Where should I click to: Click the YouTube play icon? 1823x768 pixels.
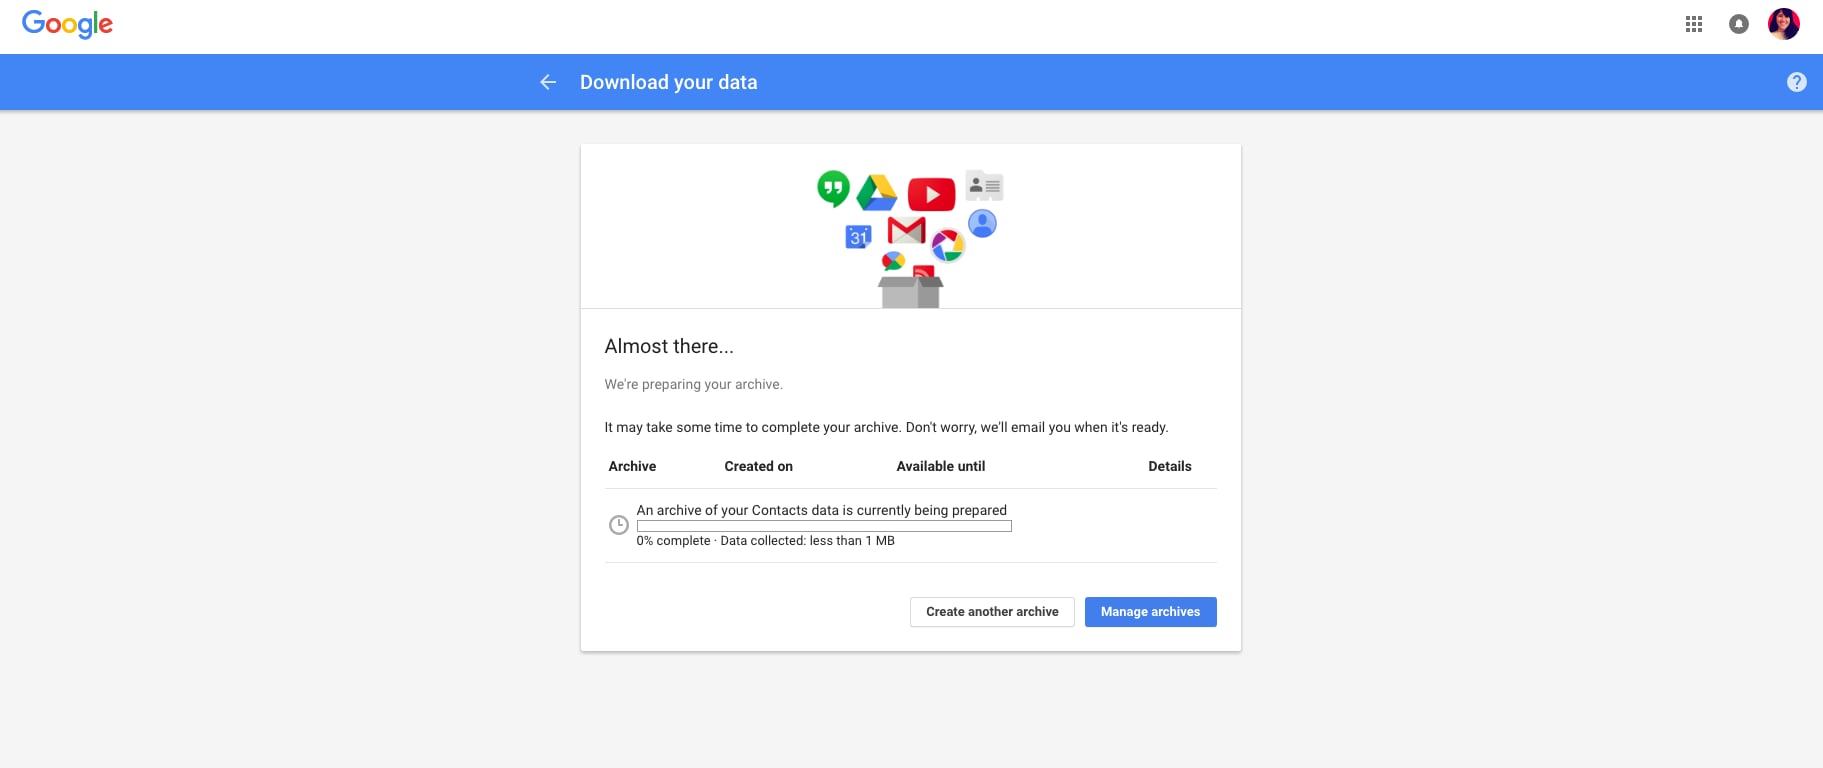[931, 194]
